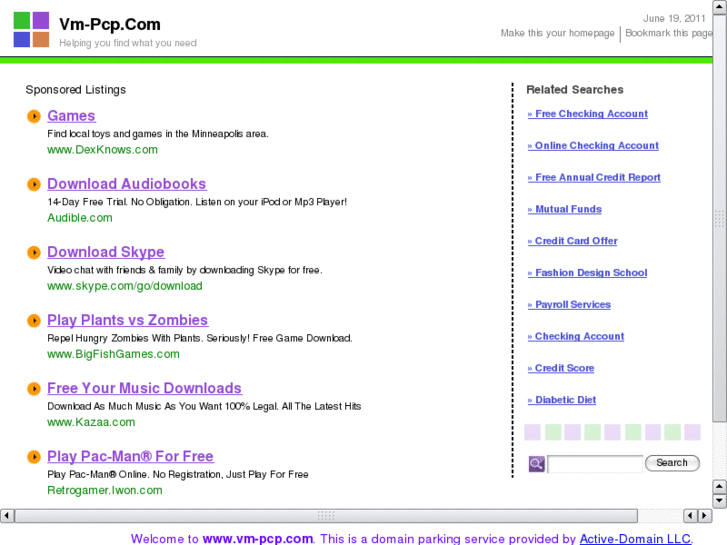
Task: Click the Vm-Pcp.Com colored squares logo
Action: pos(31,30)
